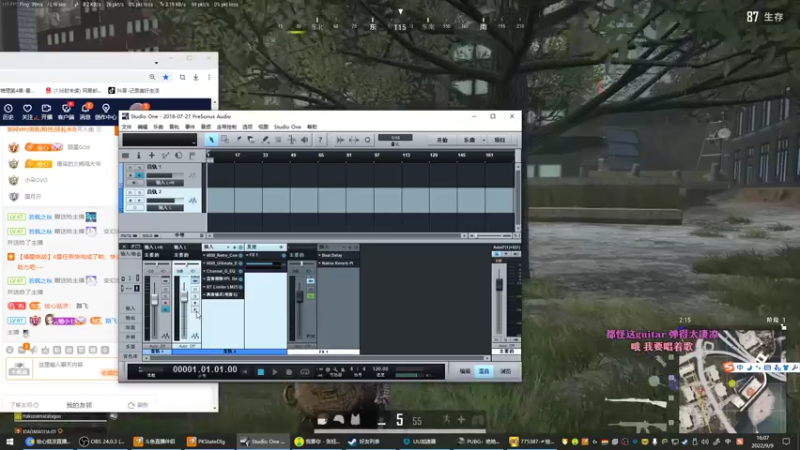The height and width of the screenshot is (450, 800).
Task: Adjust the main output fader in mixer
Action: coord(499,285)
